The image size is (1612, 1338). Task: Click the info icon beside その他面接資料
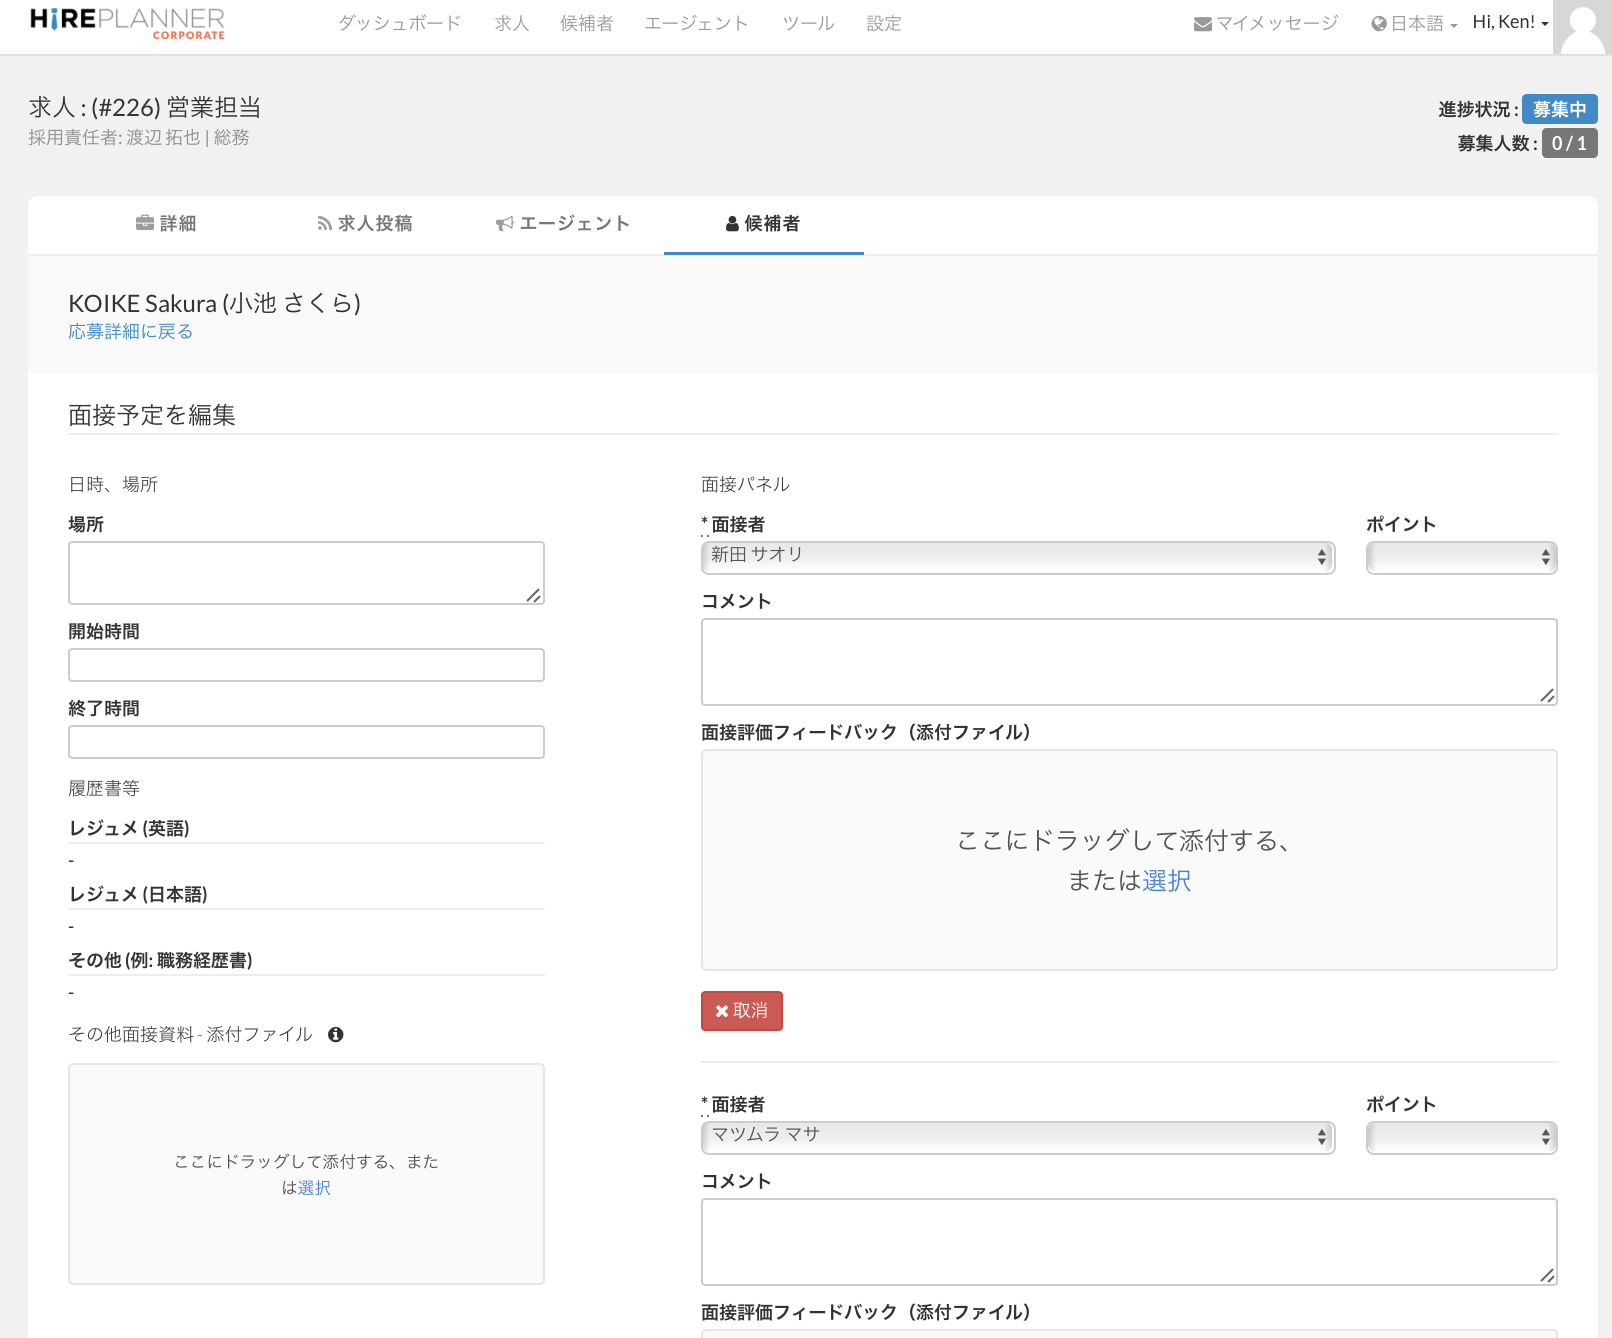(336, 1035)
